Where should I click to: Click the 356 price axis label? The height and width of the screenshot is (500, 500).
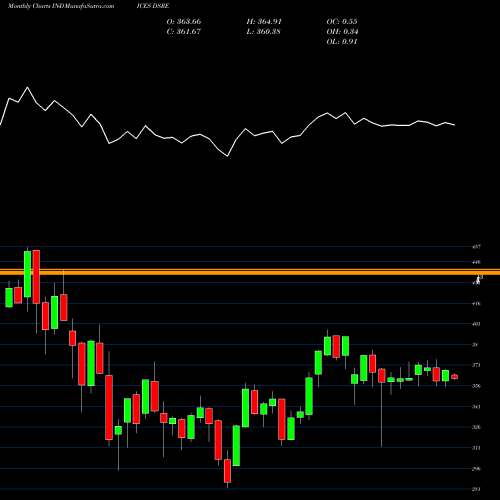[x=477, y=386]
